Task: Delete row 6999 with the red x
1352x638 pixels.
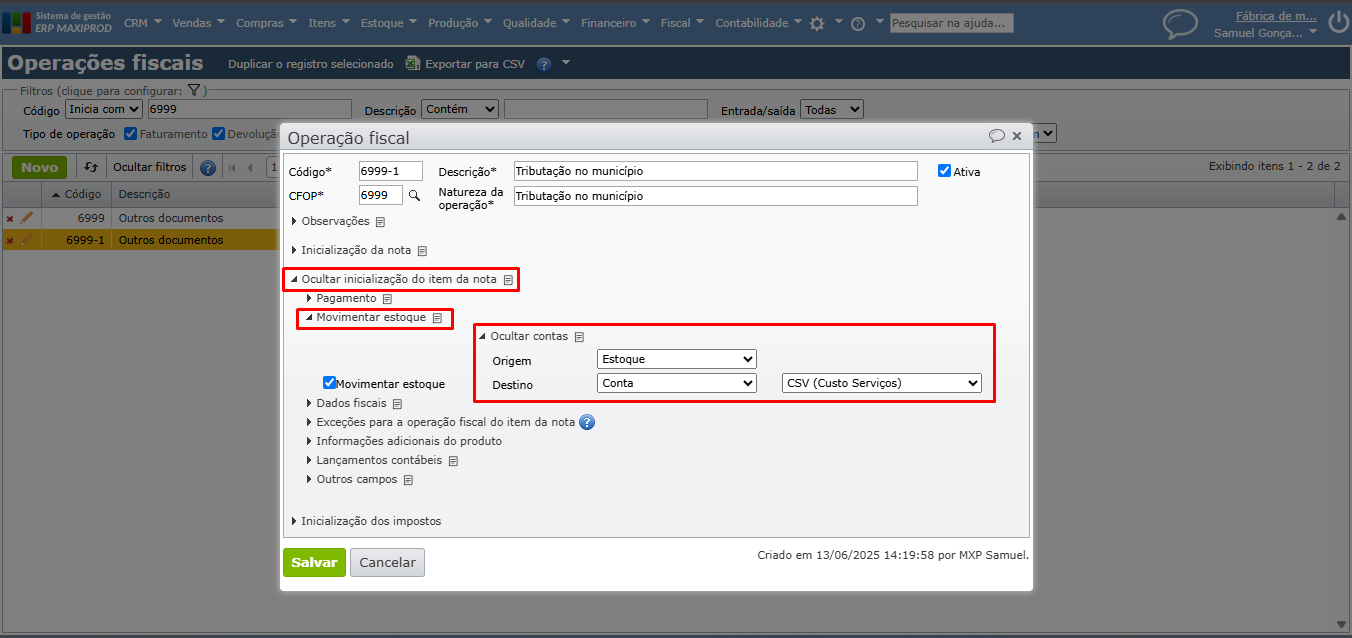Action: [x=10, y=219]
